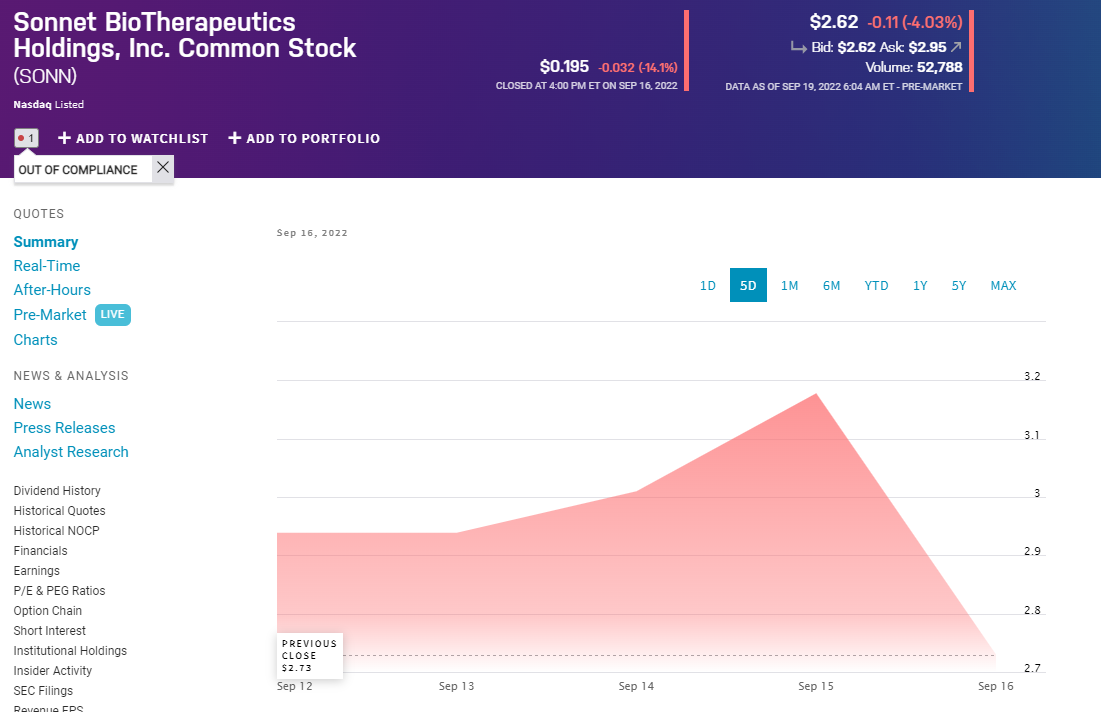Click the LIVE badge beside Pre-Market
The image size is (1101, 712).
tap(113, 315)
